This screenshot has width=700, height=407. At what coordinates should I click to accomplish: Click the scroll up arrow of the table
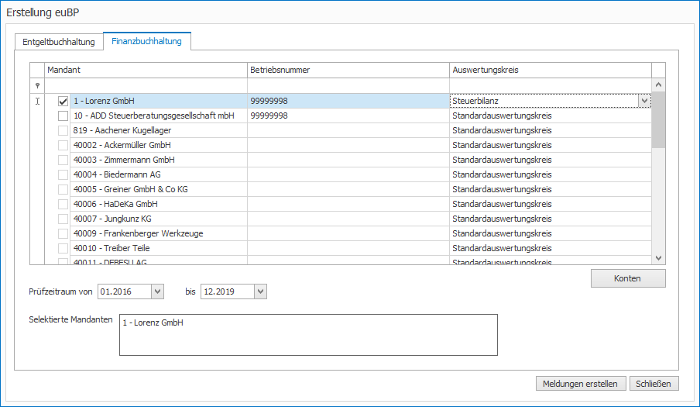tap(658, 85)
